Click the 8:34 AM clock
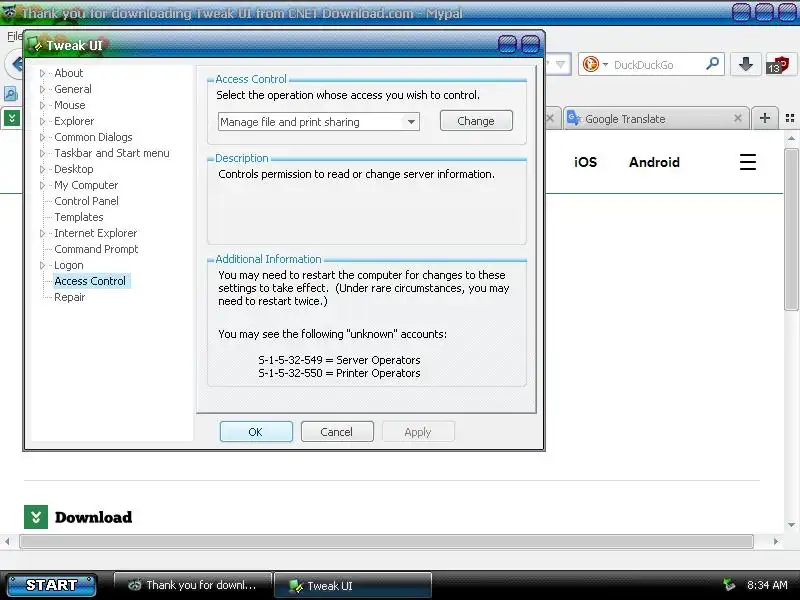Image resolution: width=800 pixels, height=600 pixels. (767, 585)
